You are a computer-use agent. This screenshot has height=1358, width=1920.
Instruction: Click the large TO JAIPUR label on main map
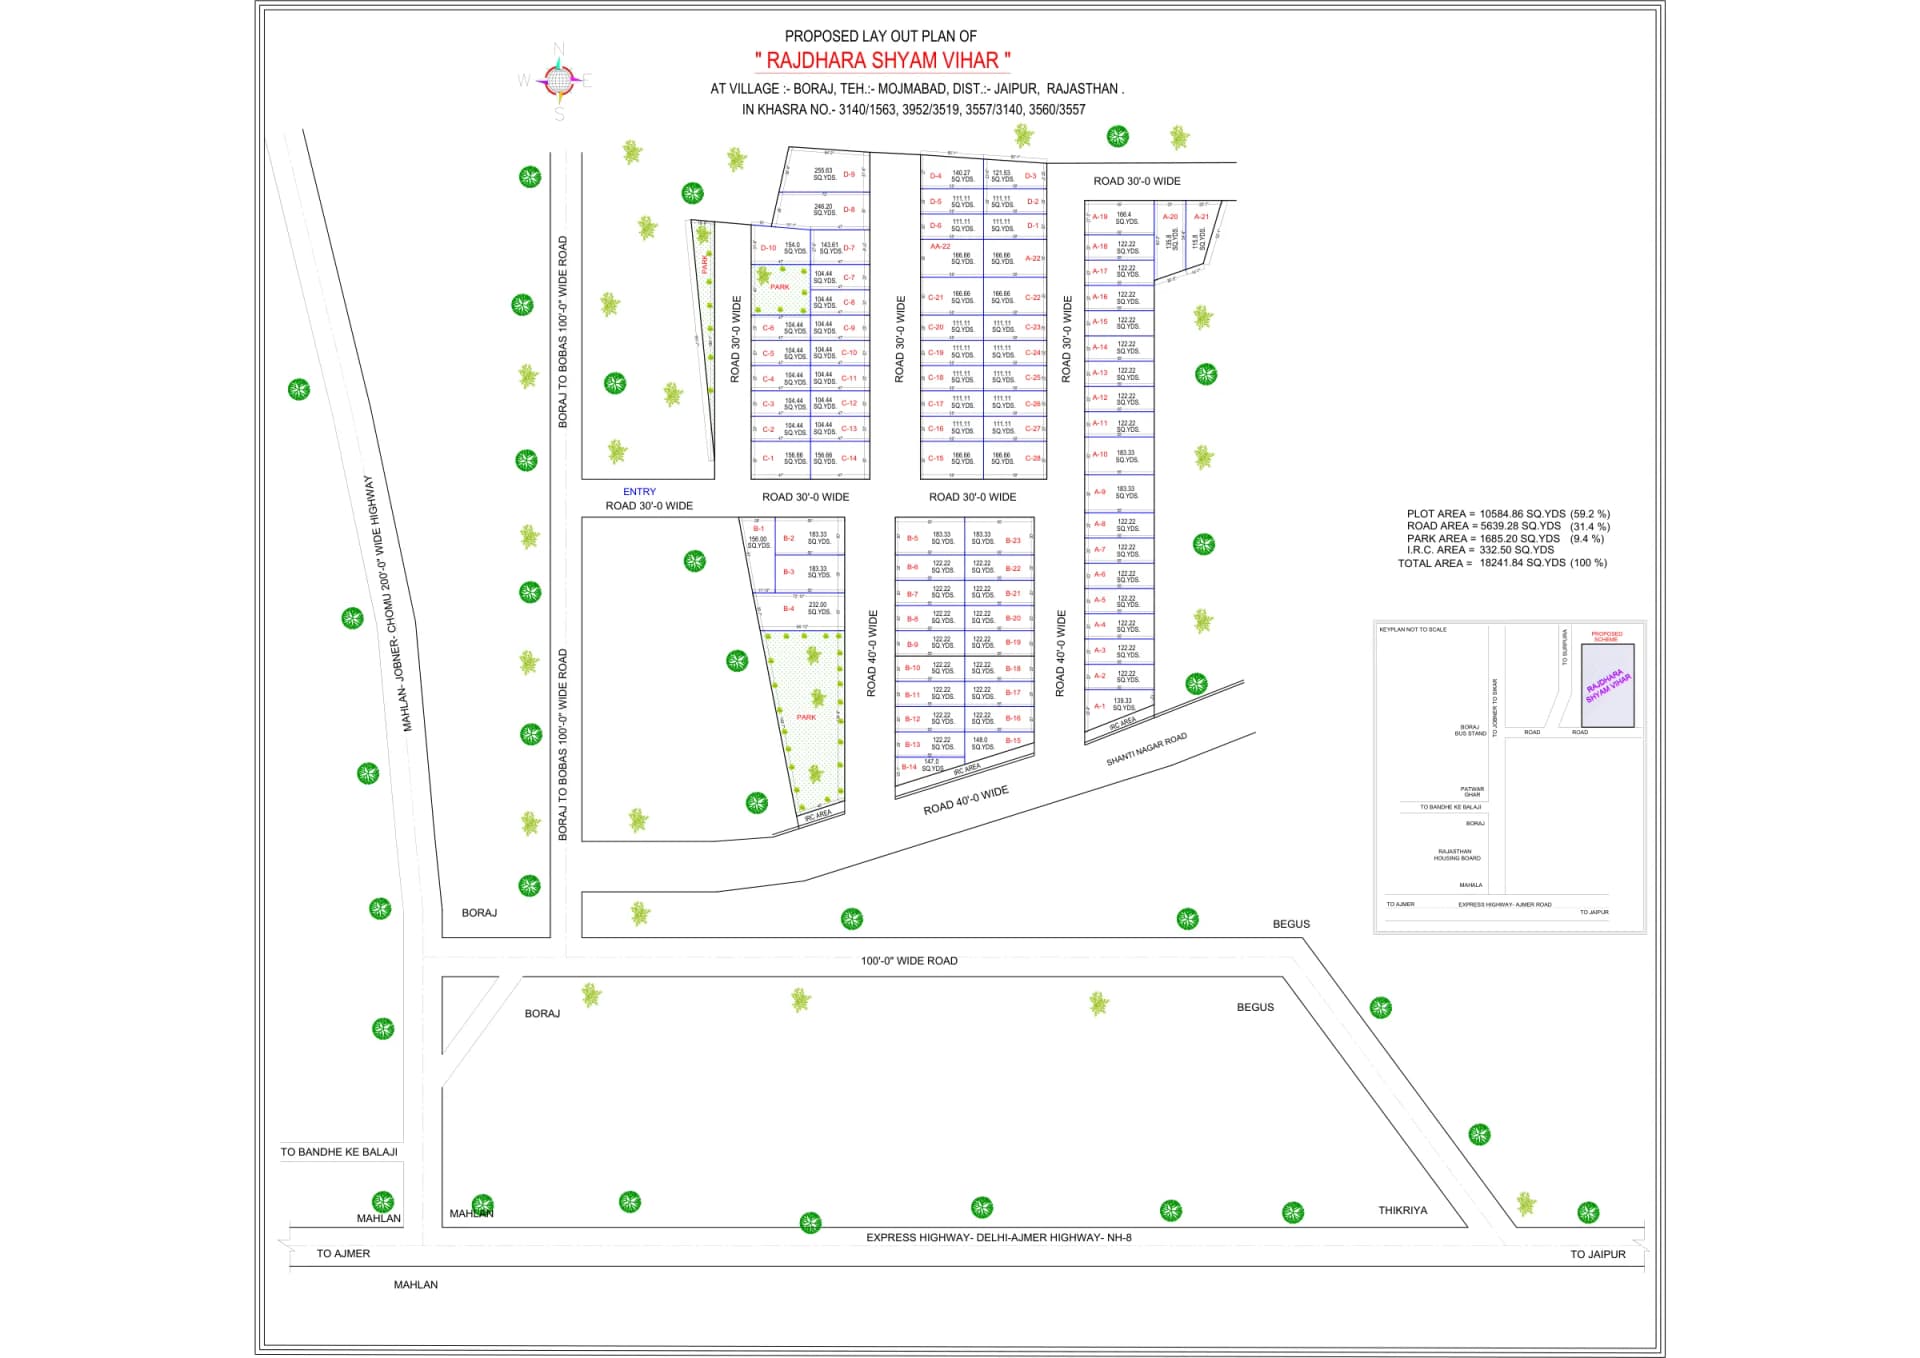pyautogui.click(x=1598, y=1254)
